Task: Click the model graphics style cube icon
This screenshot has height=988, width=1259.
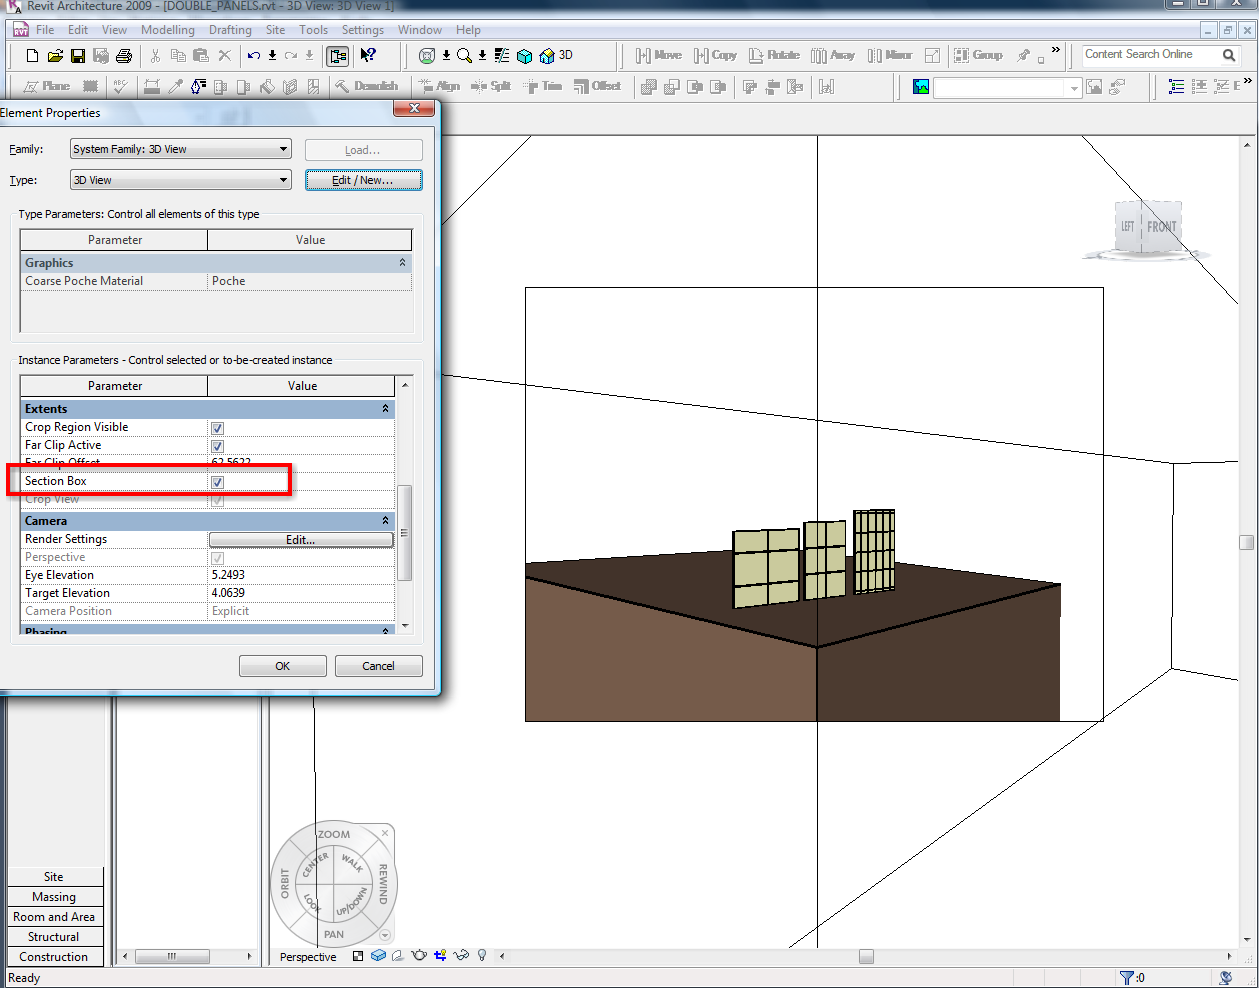Action: point(378,956)
